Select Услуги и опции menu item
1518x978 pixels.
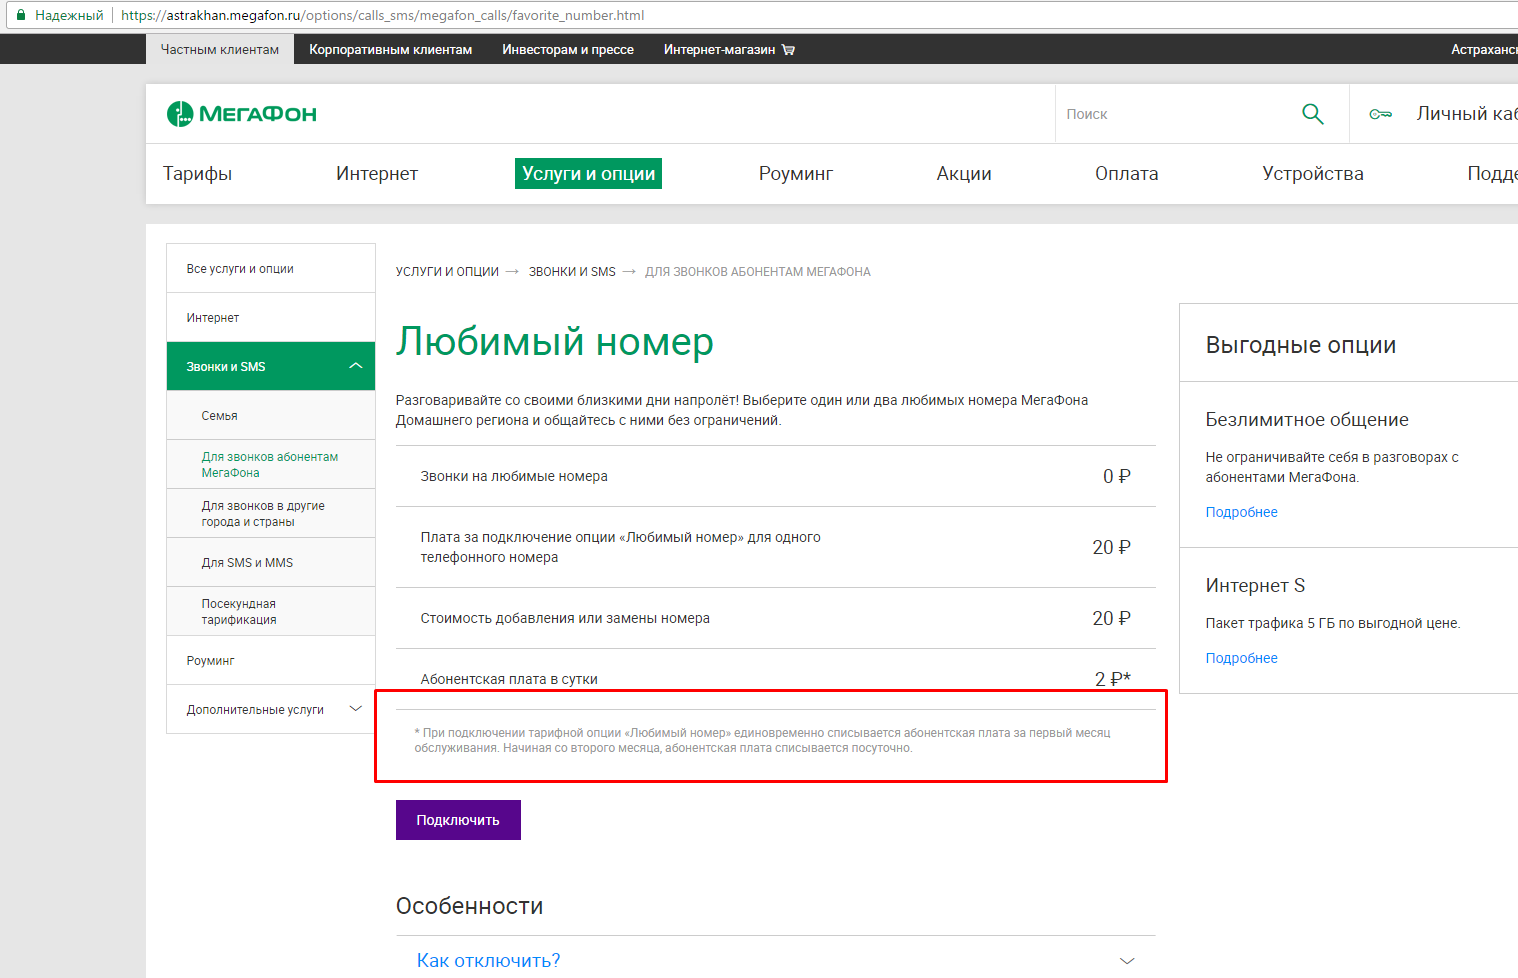click(588, 174)
